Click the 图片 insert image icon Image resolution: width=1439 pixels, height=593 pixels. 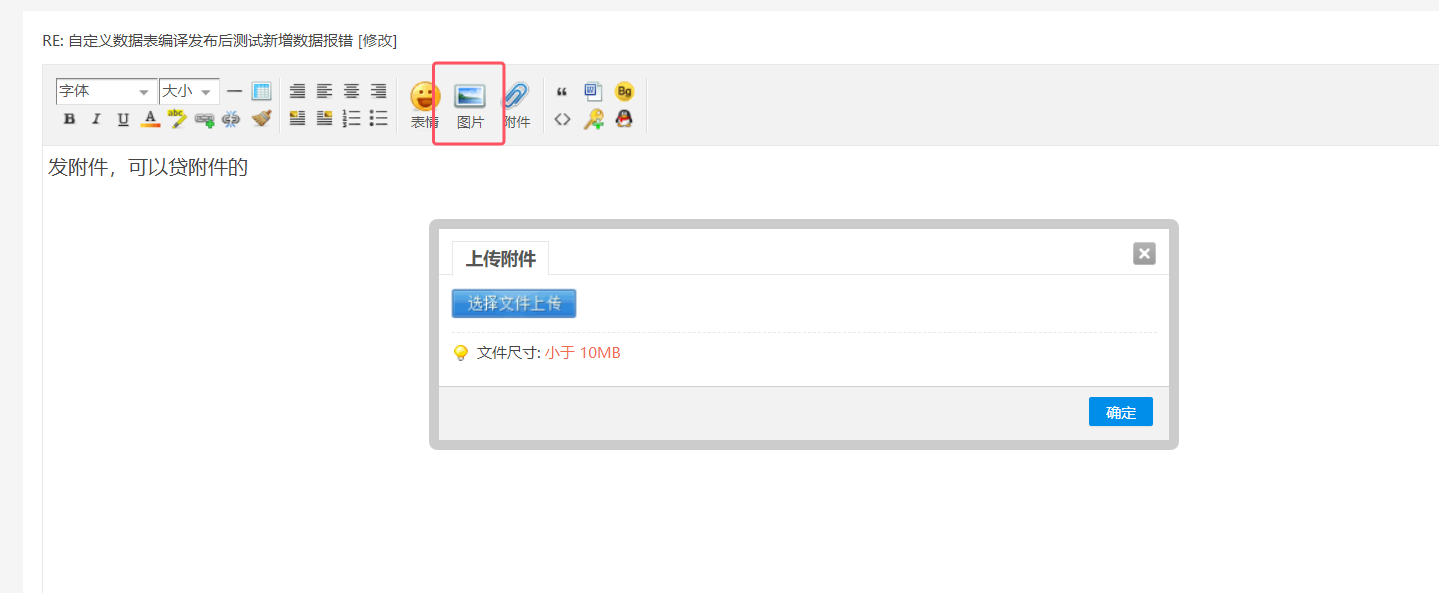[470, 105]
